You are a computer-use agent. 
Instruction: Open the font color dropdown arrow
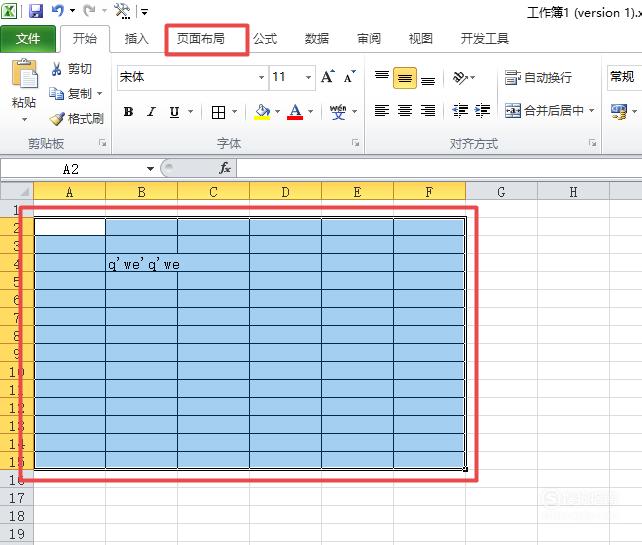(x=310, y=111)
